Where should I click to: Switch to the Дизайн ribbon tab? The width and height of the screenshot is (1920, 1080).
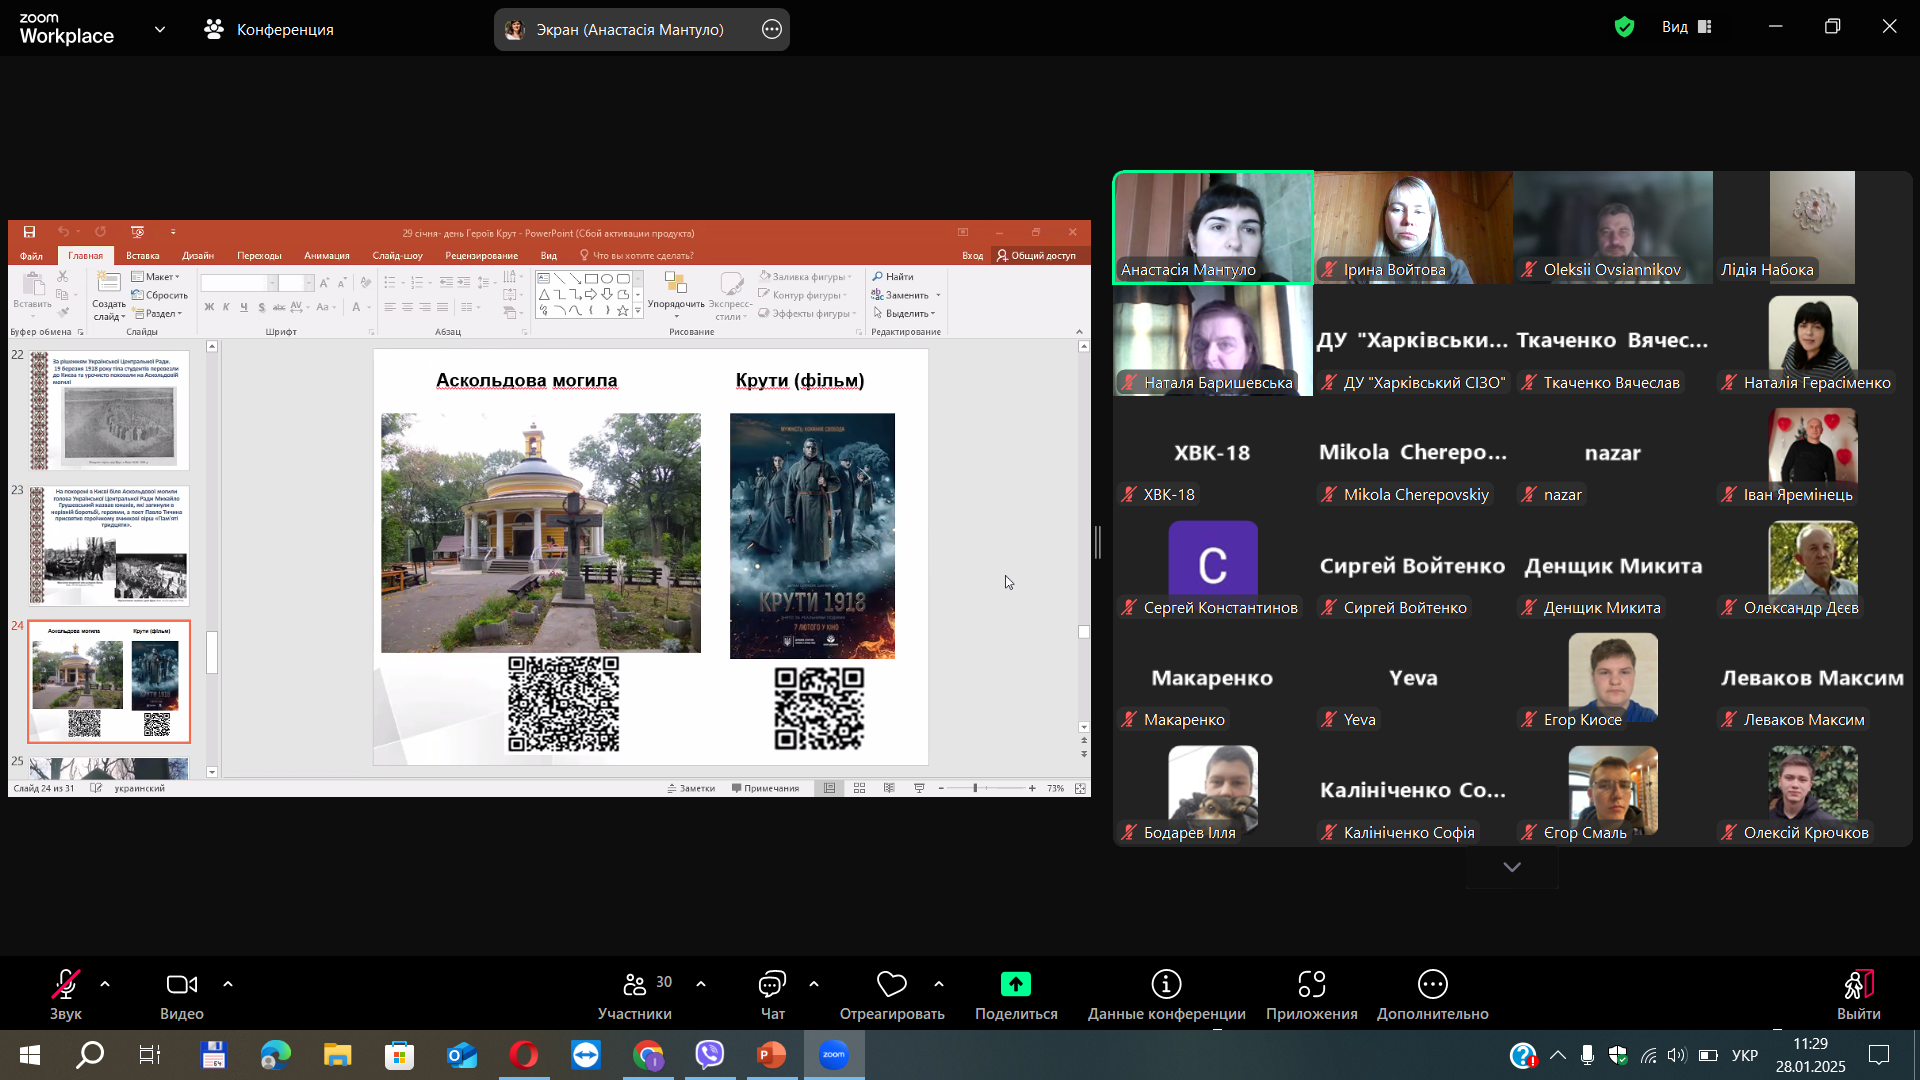198,256
